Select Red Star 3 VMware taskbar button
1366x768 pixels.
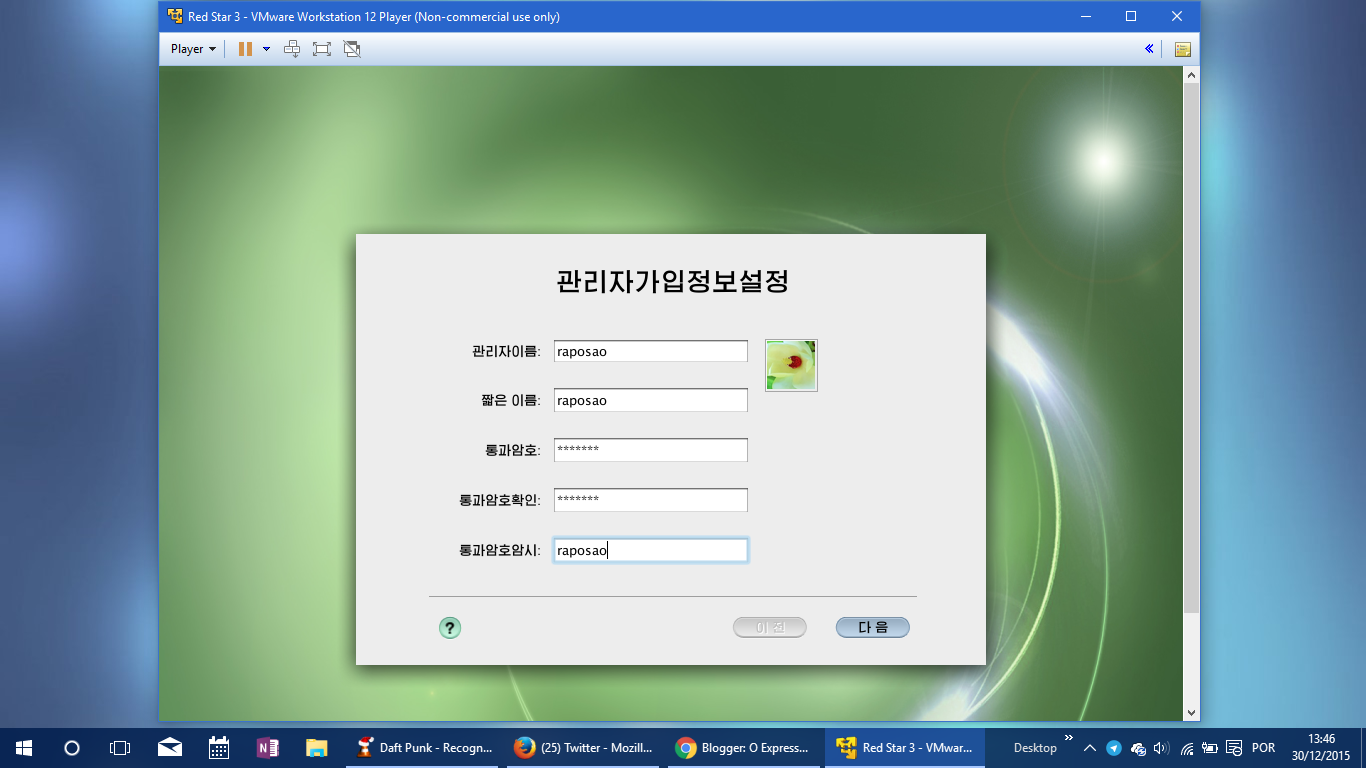point(904,747)
